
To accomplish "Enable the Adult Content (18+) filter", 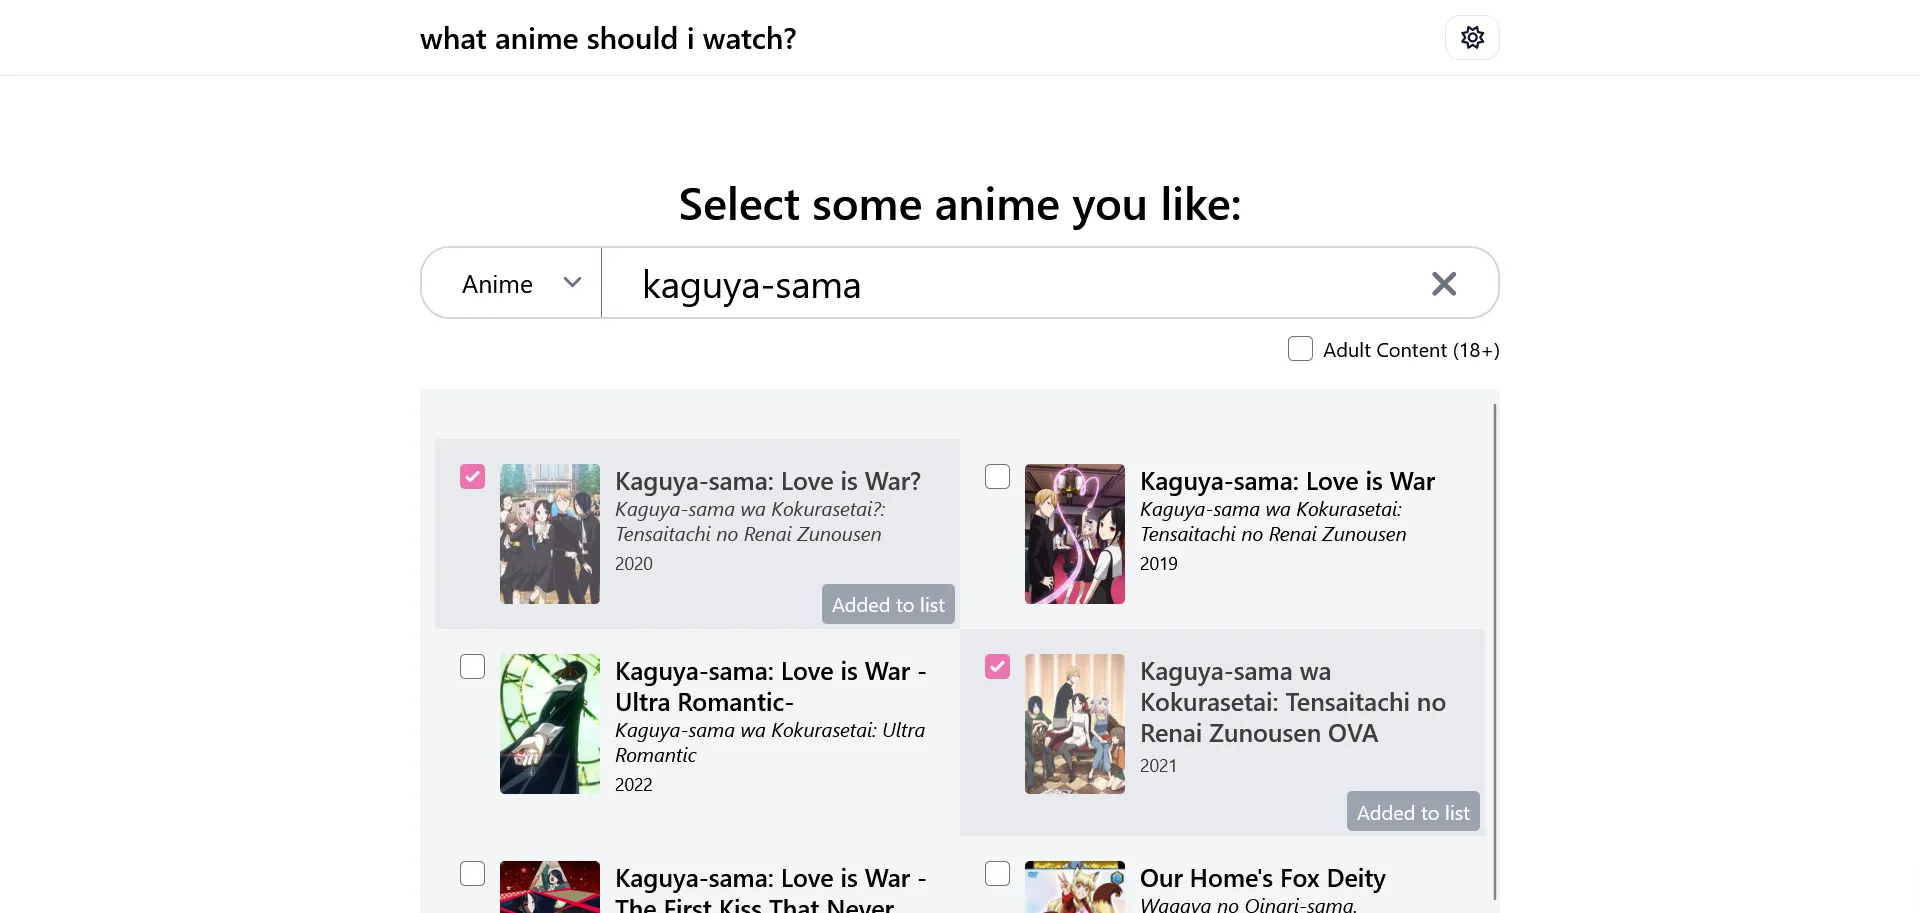I will click(1300, 348).
